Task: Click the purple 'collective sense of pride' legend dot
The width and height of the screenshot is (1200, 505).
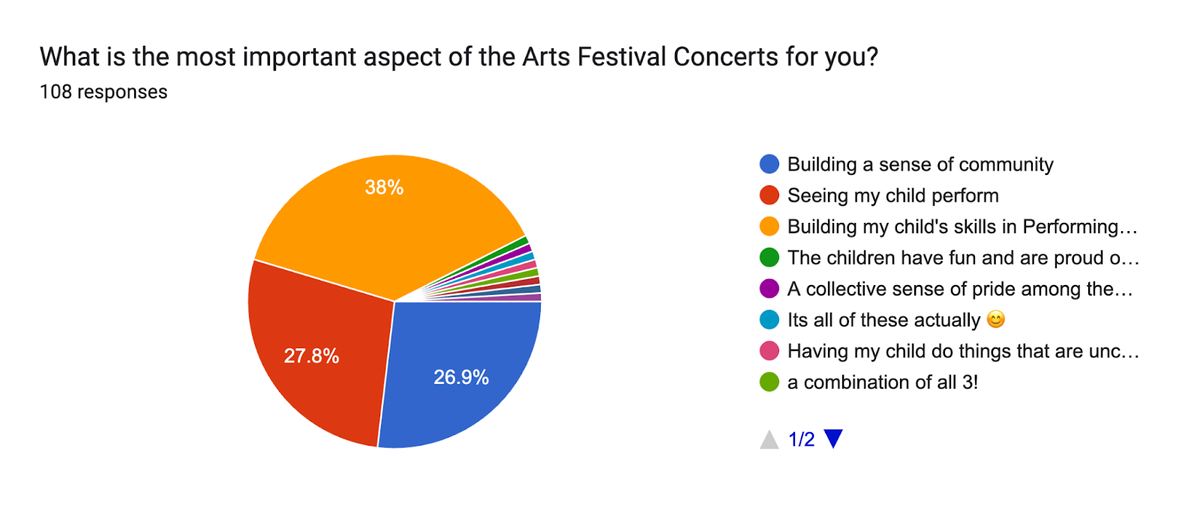Action: [x=770, y=289]
